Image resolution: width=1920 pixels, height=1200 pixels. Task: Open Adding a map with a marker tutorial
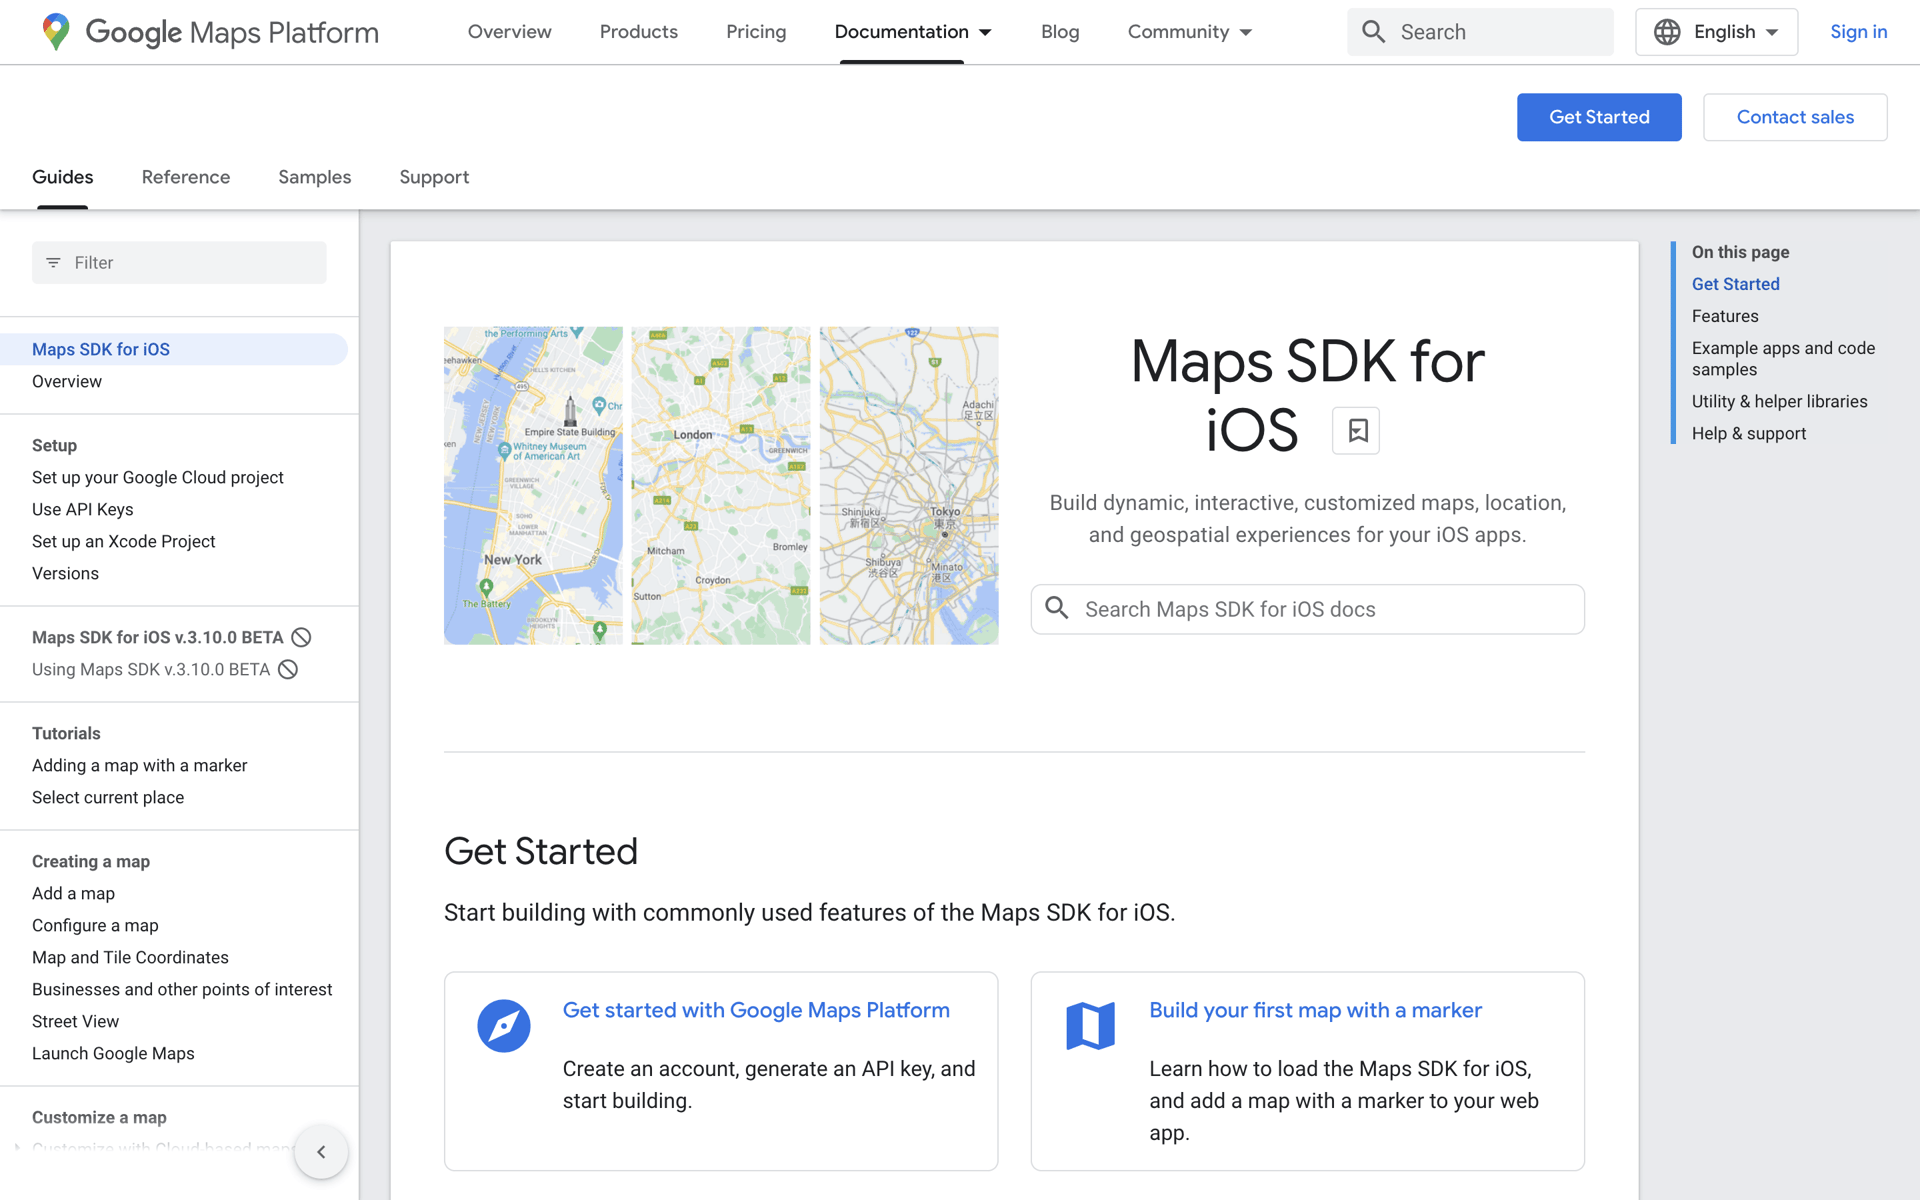[140, 765]
